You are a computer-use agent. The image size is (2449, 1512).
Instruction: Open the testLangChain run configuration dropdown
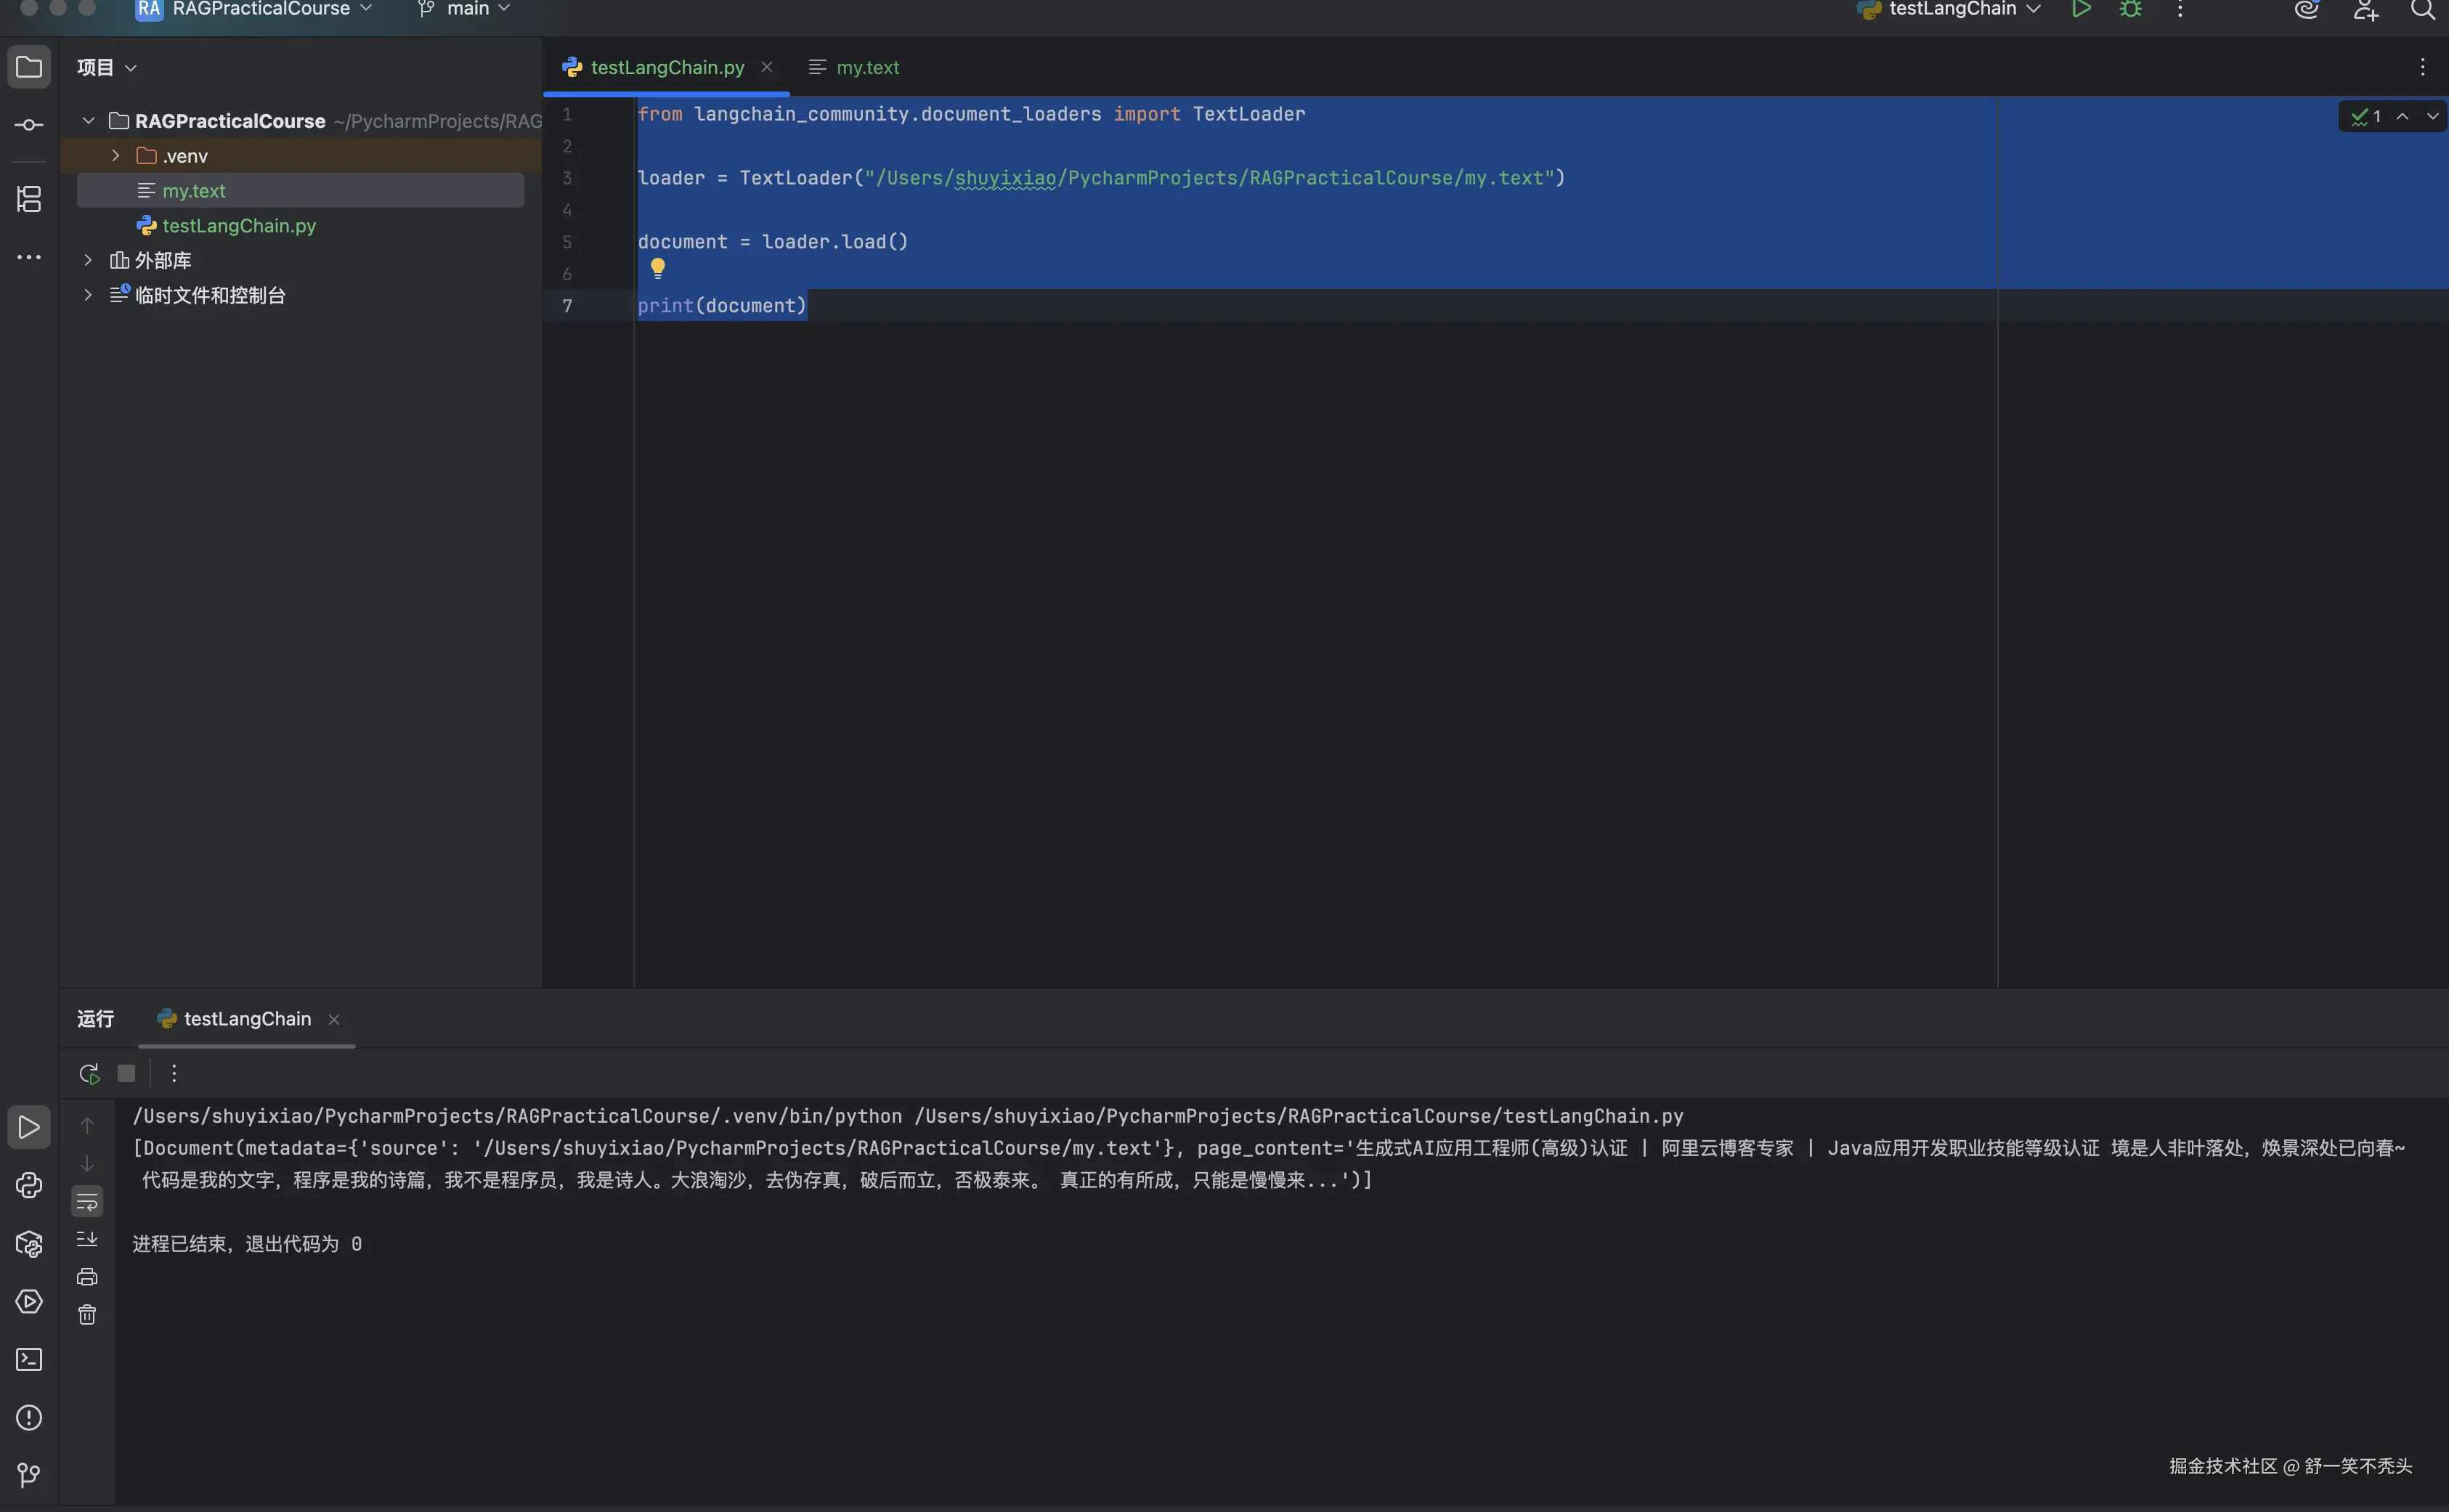1951,10
